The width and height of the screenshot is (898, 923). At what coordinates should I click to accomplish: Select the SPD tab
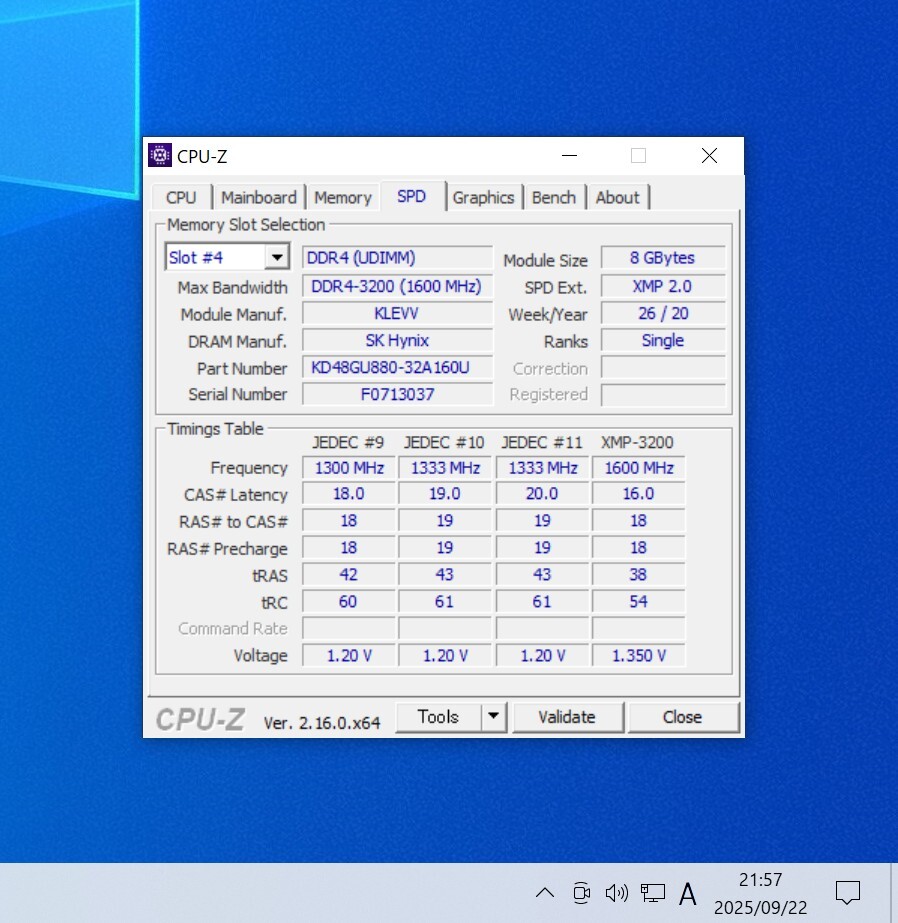(x=411, y=196)
